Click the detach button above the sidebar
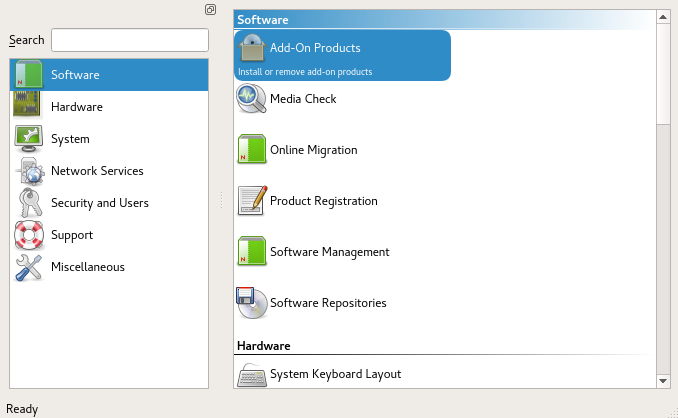The width and height of the screenshot is (678, 418). (210, 10)
